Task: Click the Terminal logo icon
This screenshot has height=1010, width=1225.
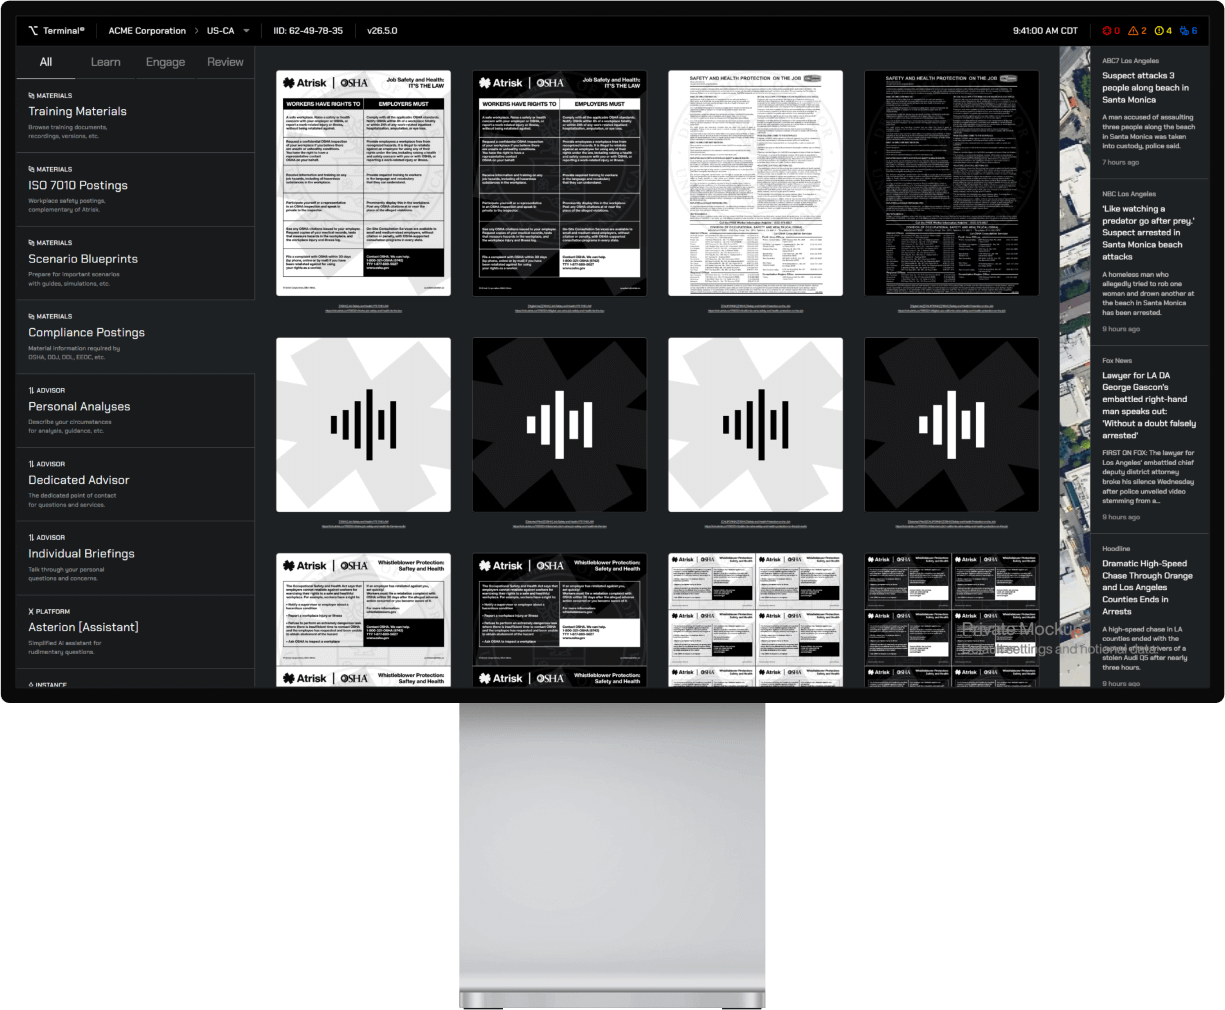Action: tap(33, 31)
